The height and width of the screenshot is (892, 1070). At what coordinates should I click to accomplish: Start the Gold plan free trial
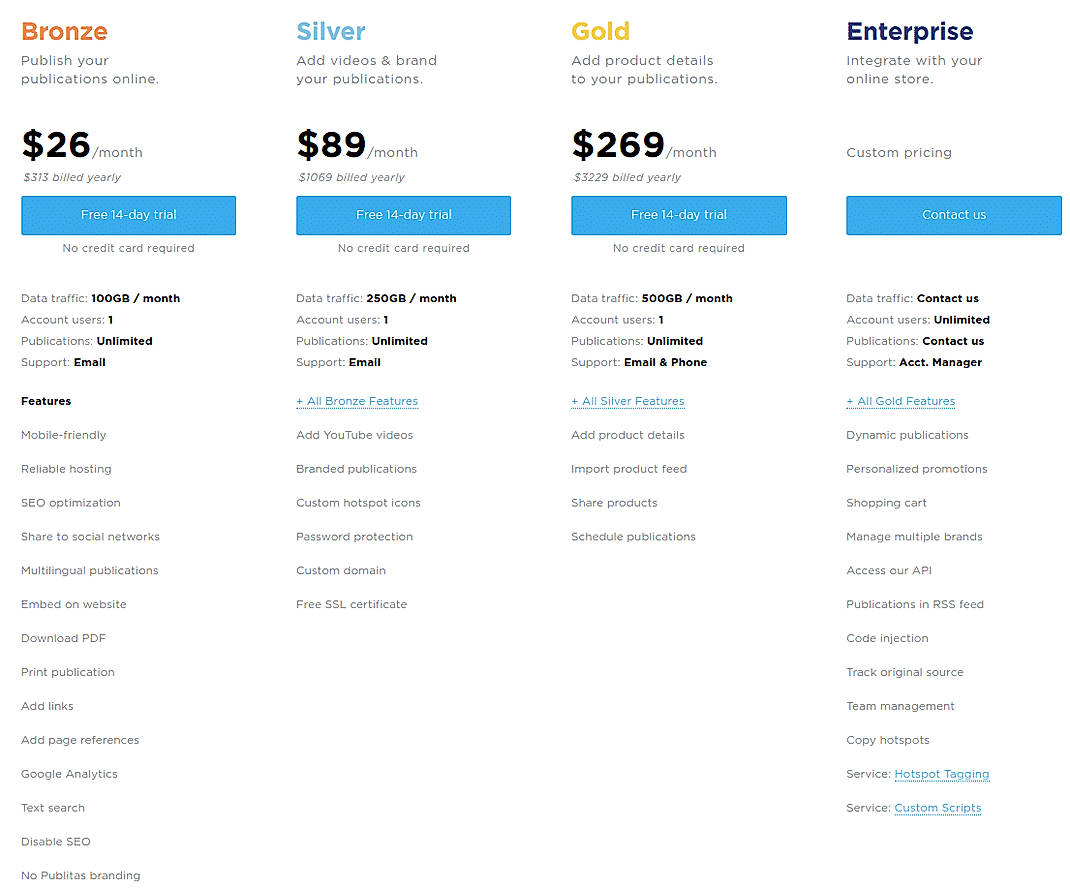(x=678, y=215)
